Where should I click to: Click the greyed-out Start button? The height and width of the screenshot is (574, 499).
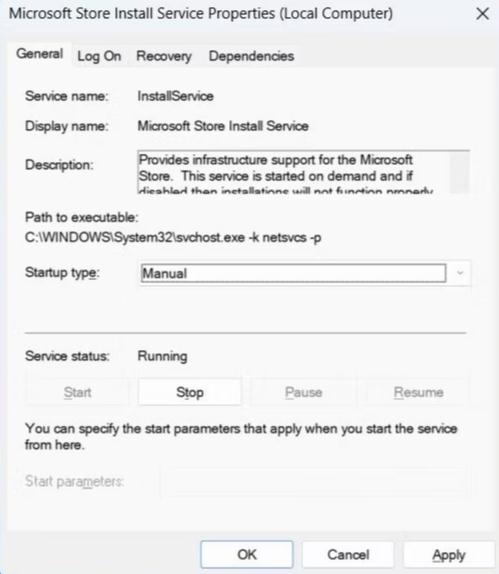tap(77, 392)
